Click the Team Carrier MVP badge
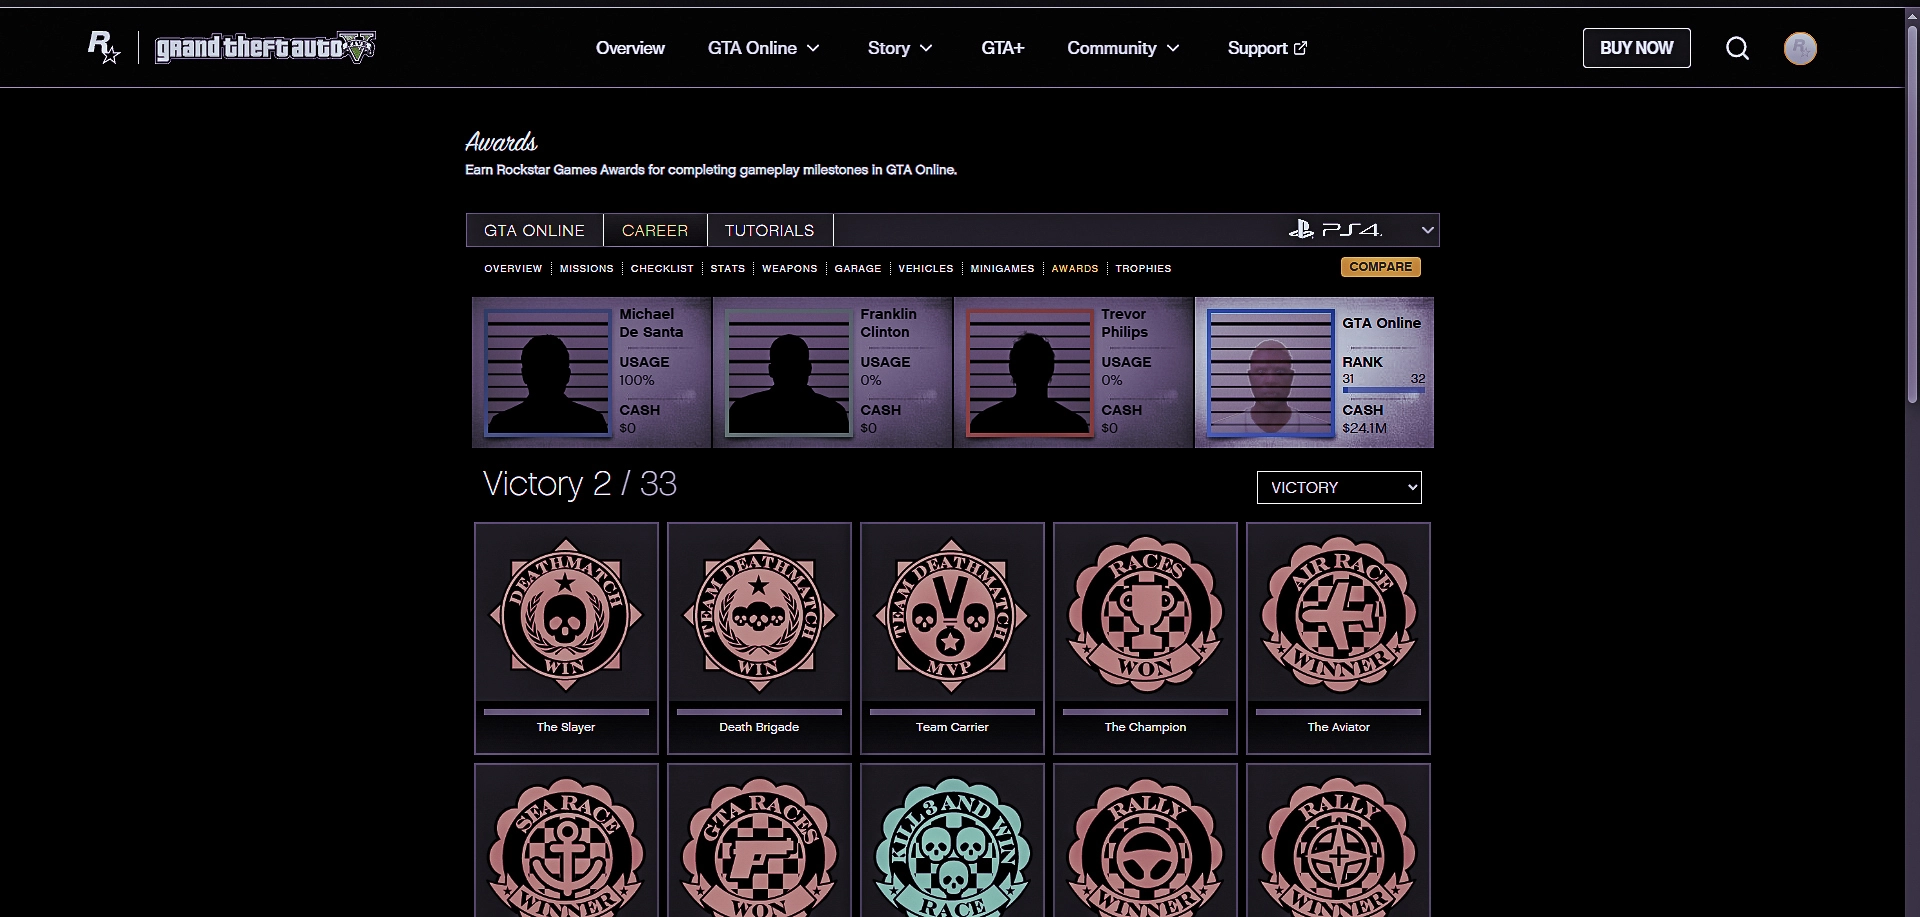The height and width of the screenshot is (917, 1920). pos(952,614)
